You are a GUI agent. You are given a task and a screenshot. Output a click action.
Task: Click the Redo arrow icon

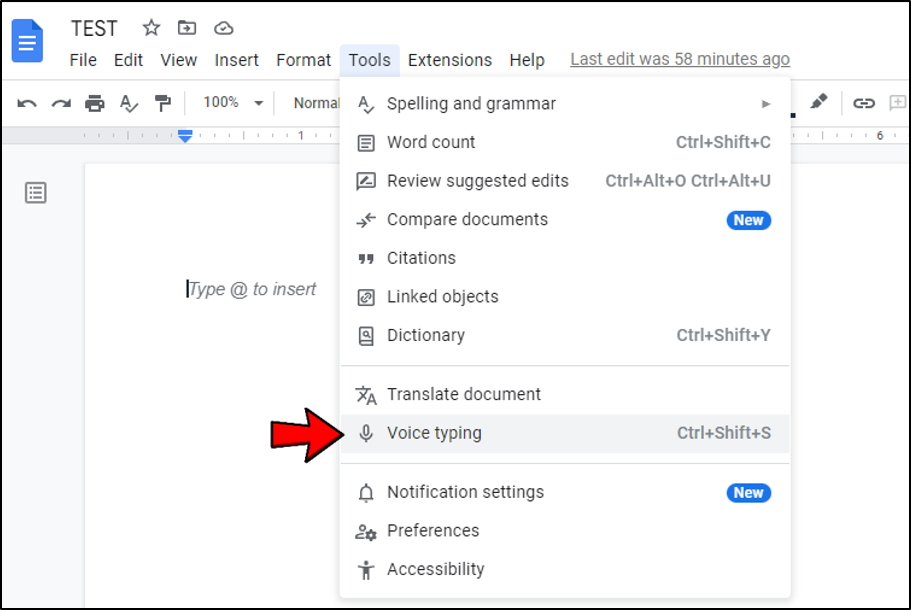[x=61, y=103]
